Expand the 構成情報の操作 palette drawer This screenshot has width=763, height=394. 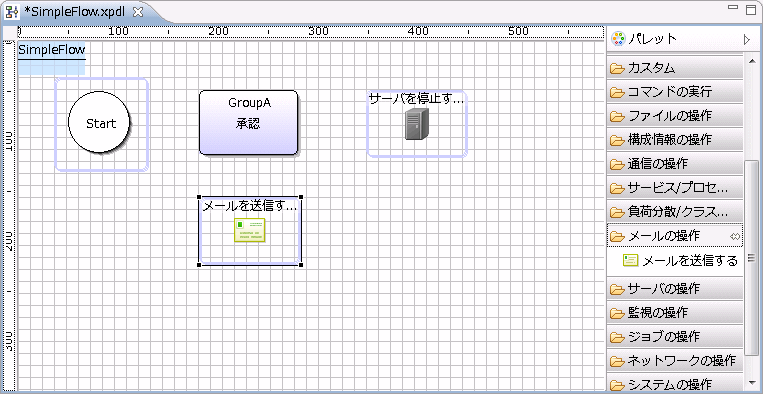click(675, 140)
